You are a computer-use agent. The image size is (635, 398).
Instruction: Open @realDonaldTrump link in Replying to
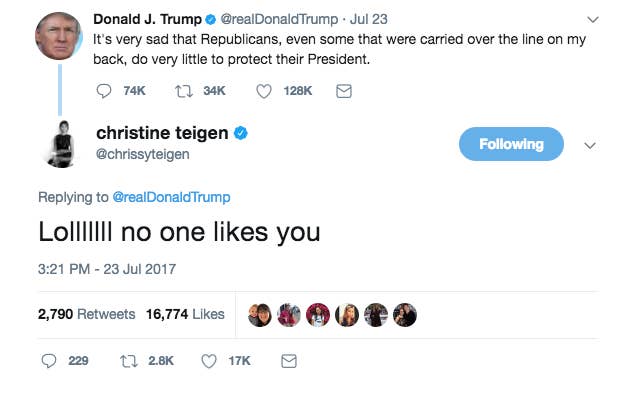coord(171,197)
